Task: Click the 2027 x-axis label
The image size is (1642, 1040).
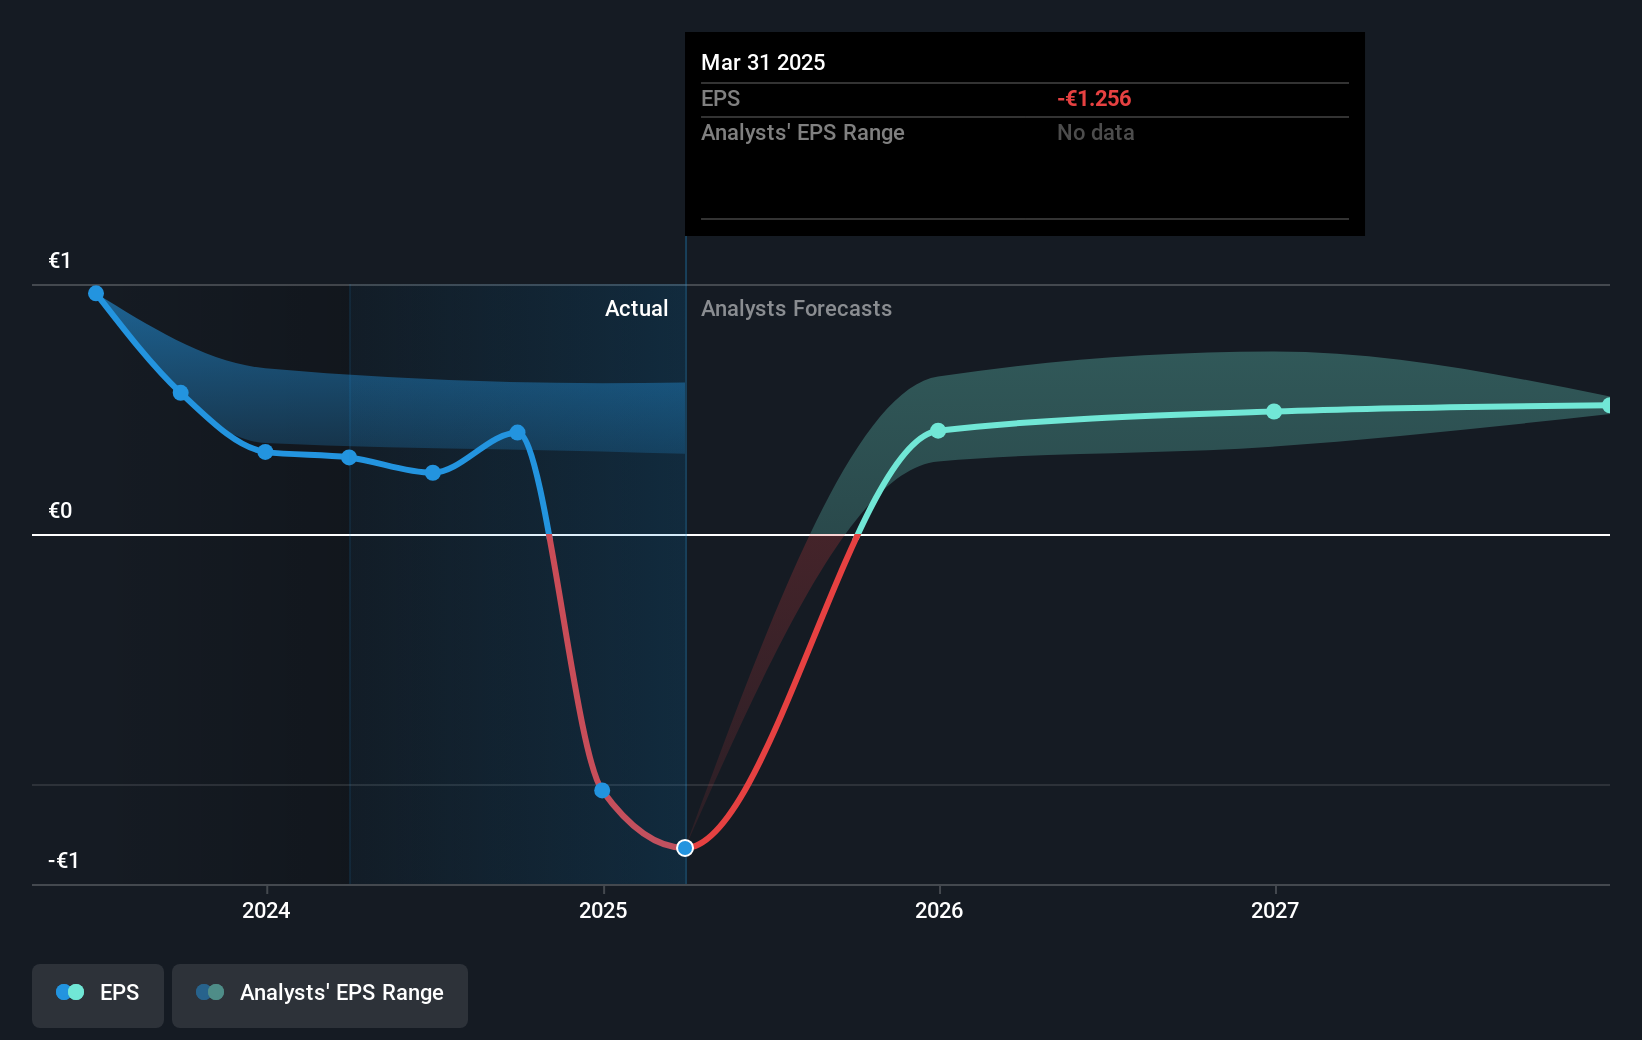Action: coord(1275,910)
